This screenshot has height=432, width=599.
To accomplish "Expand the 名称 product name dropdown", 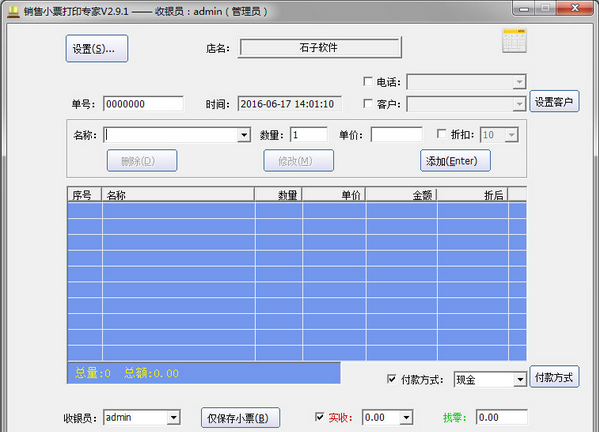I will point(243,135).
